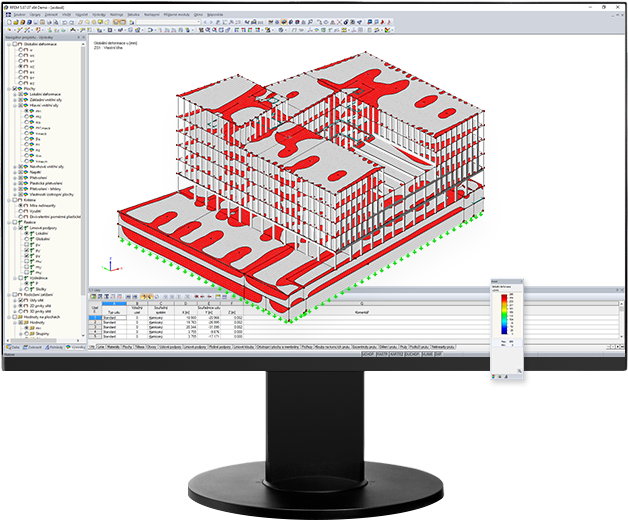Screen dimensions: 628x521
Task: Toggle the Kritéria checkbox
Action: click(15, 200)
